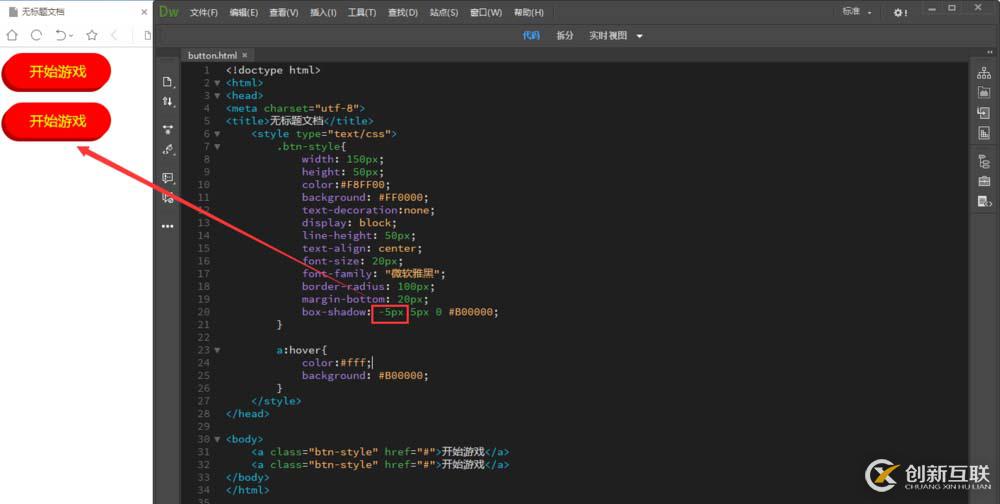1000x504 pixels.
Task: Open the 文件(F) menu
Action: point(204,13)
